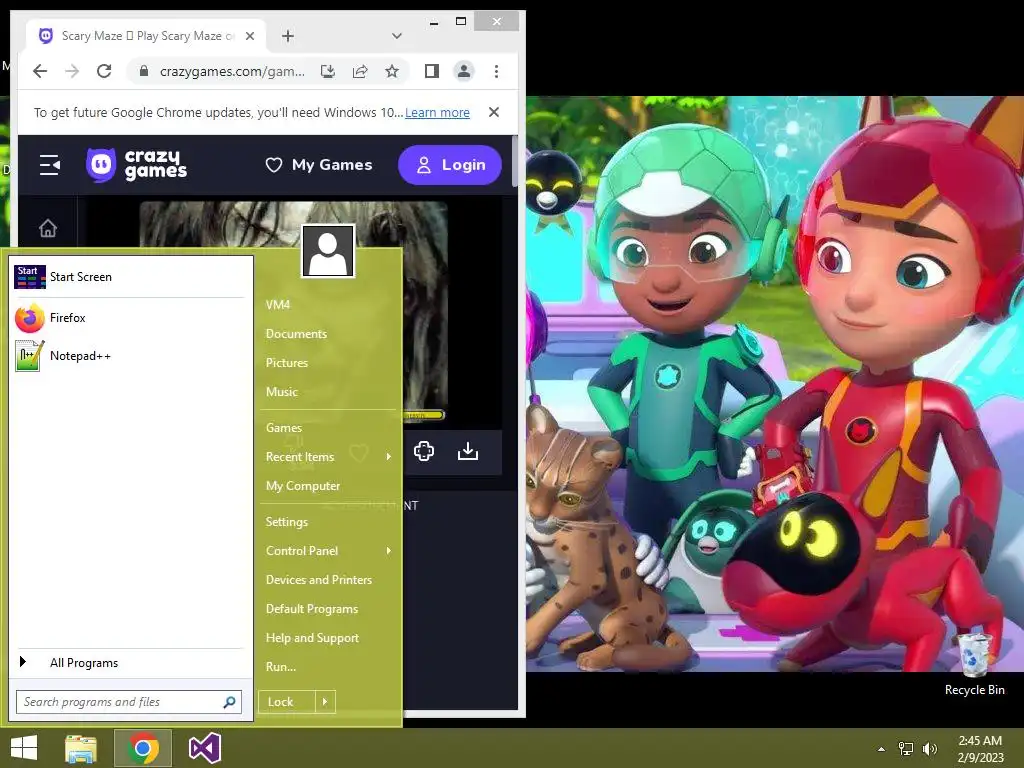Click the start menu search magnifier icon
This screenshot has height=768, width=1024.
click(x=229, y=702)
